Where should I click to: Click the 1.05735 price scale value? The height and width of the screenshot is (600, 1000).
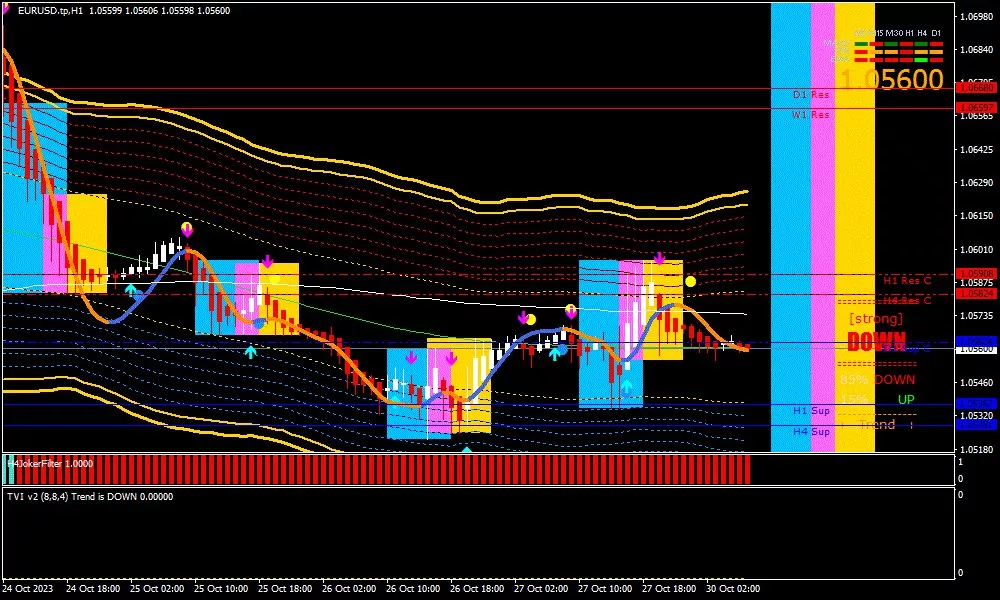coord(977,316)
